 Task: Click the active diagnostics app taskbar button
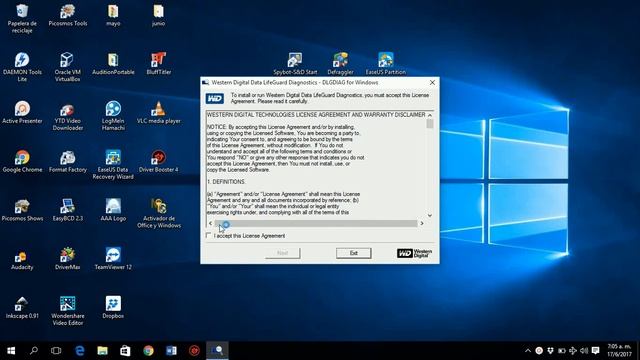(217, 351)
